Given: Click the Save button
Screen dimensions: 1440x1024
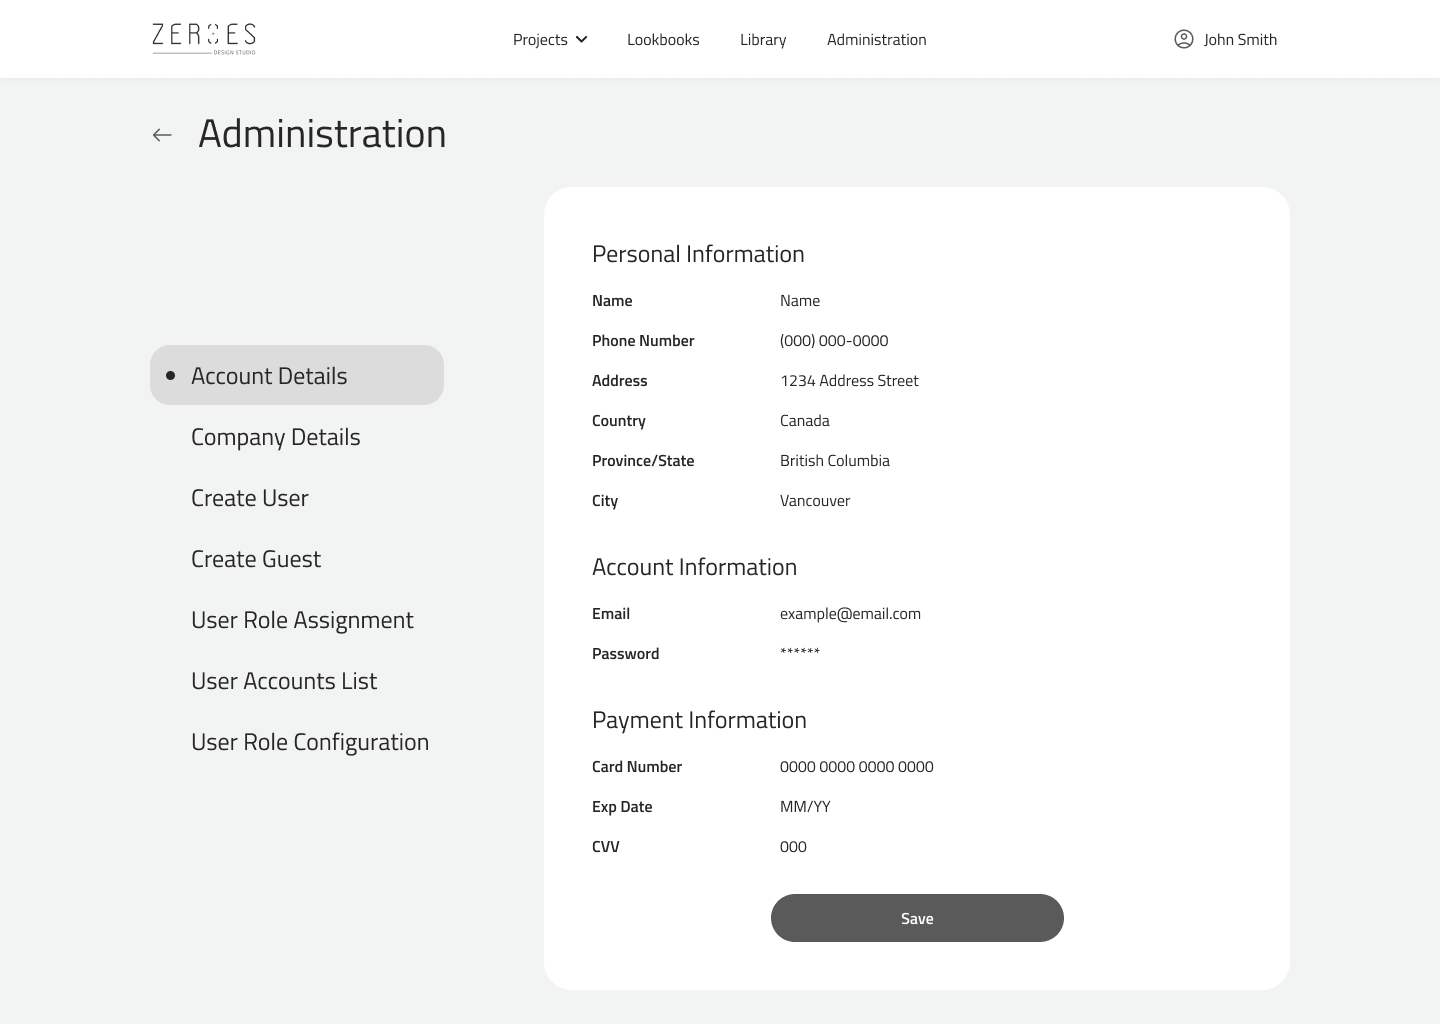Looking at the screenshot, I should 917,918.
